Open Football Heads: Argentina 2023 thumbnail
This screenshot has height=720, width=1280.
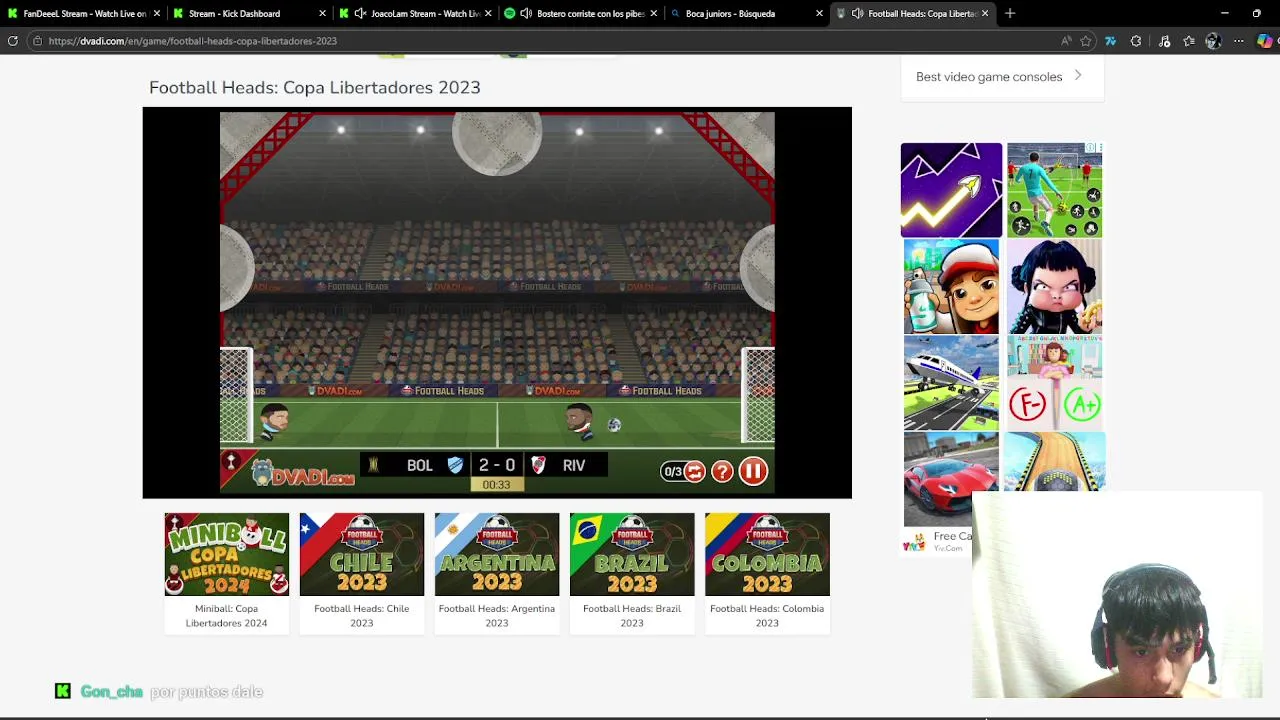coord(496,554)
